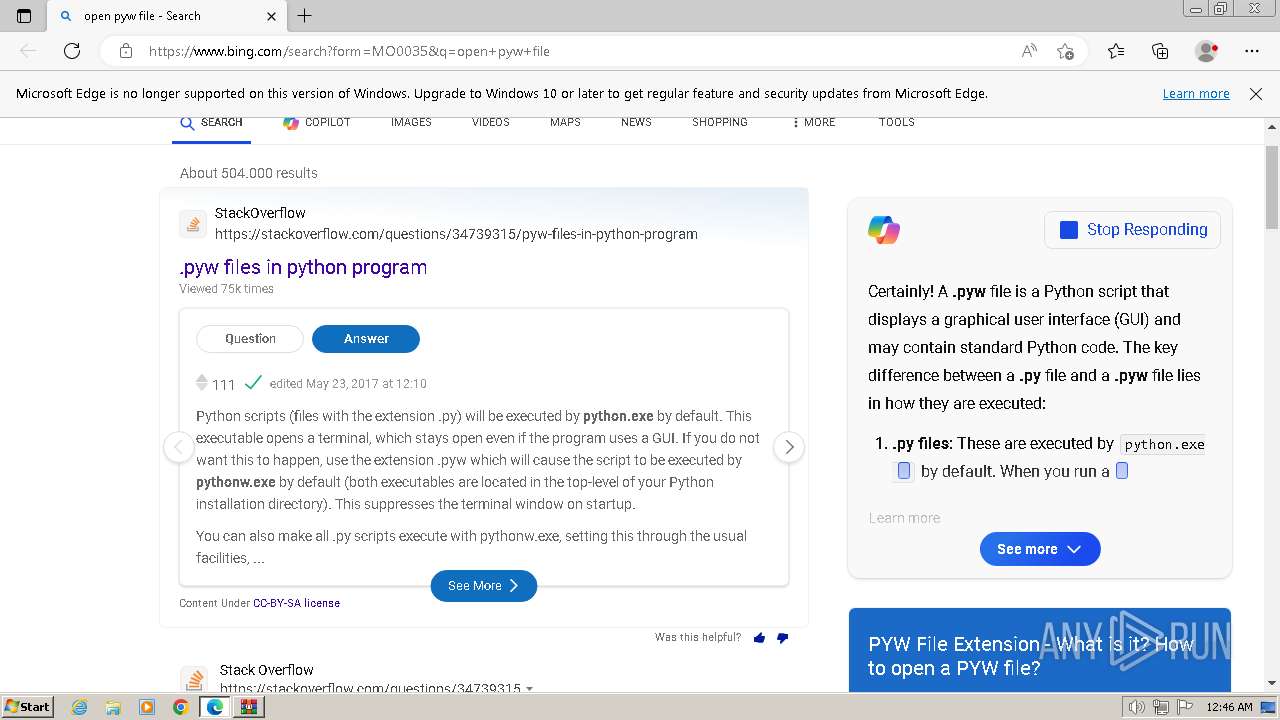This screenshot has height=720, width=1280.
Task: Click the tab actions menu icon
Action: pos(24,16)
